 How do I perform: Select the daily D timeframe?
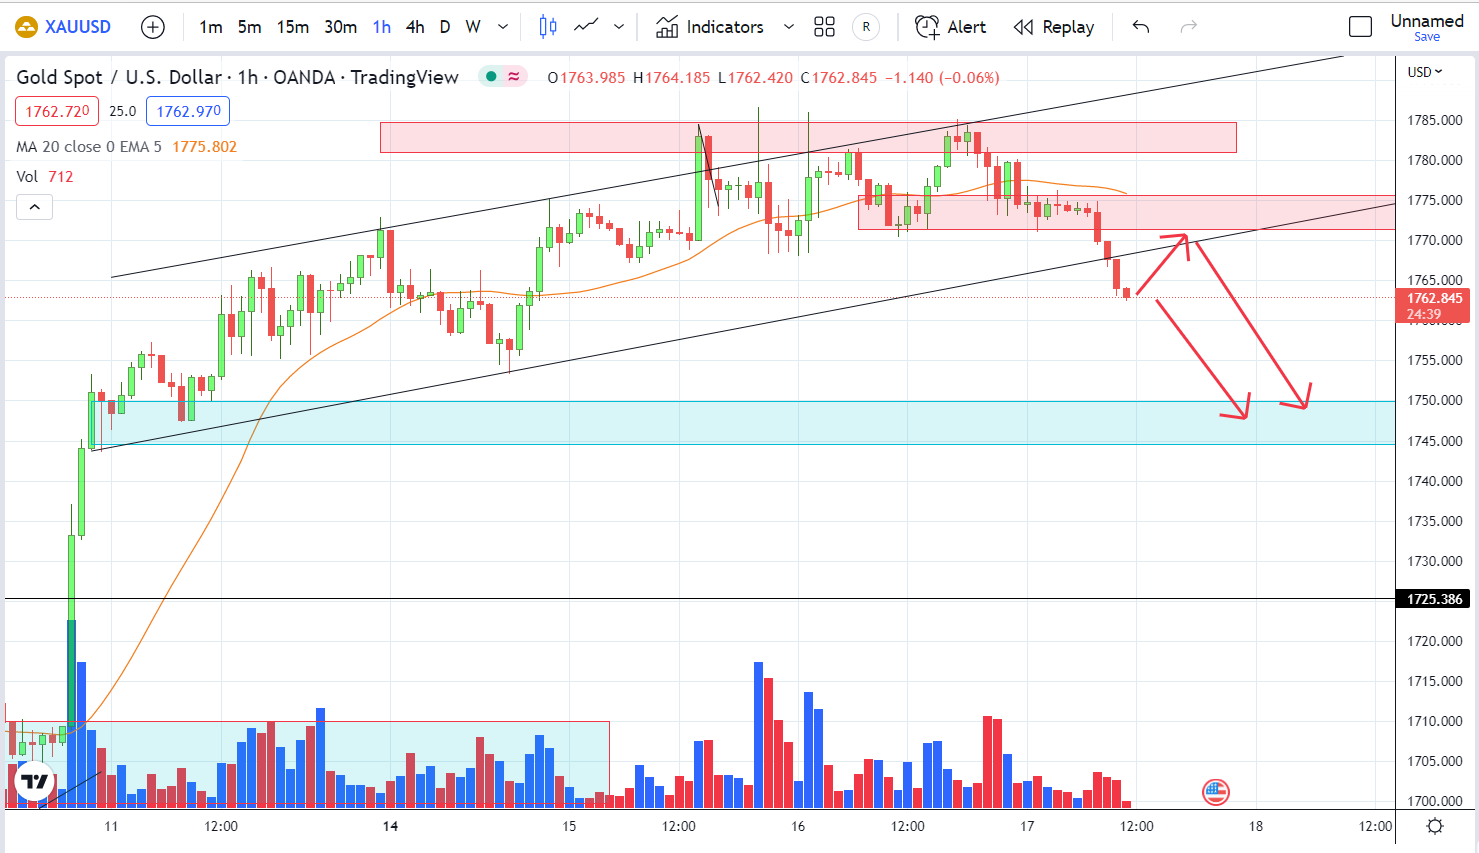[x=444, y=27]
